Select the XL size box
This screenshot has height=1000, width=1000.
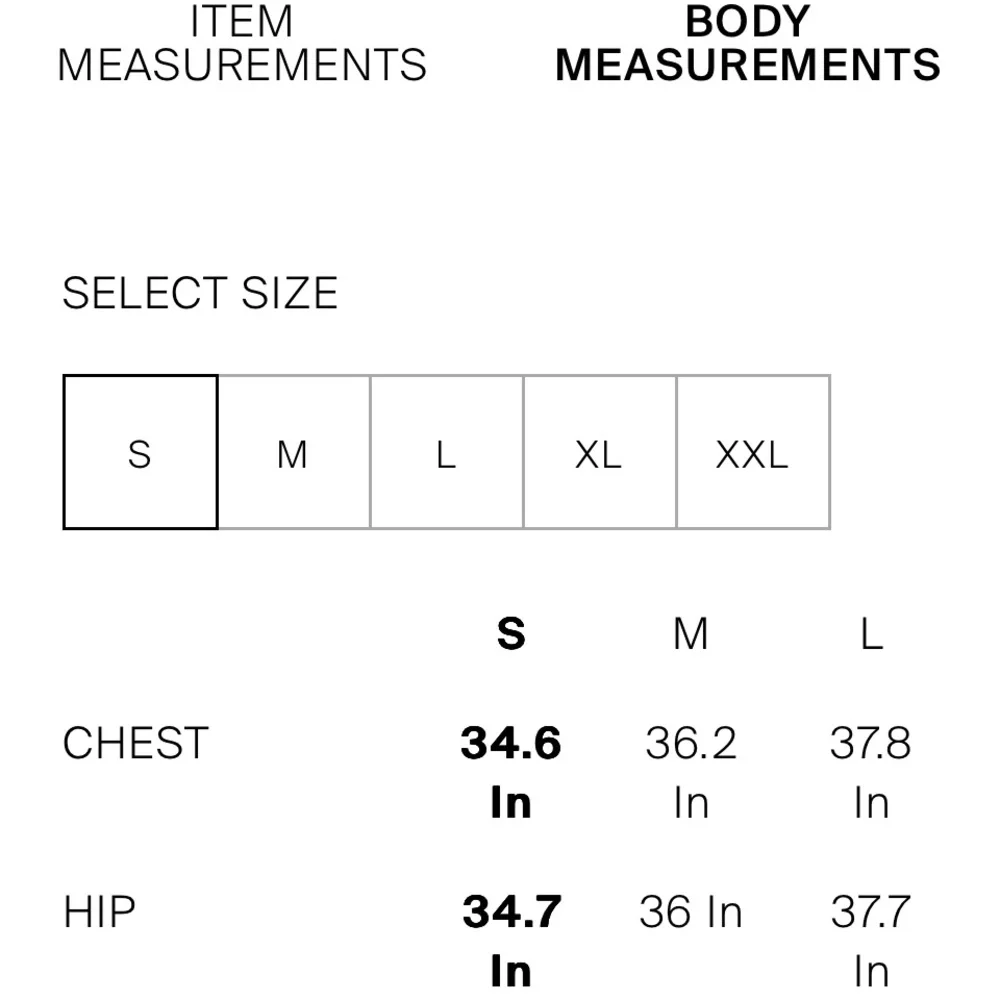pyautogui.click(x=599, y=453)
